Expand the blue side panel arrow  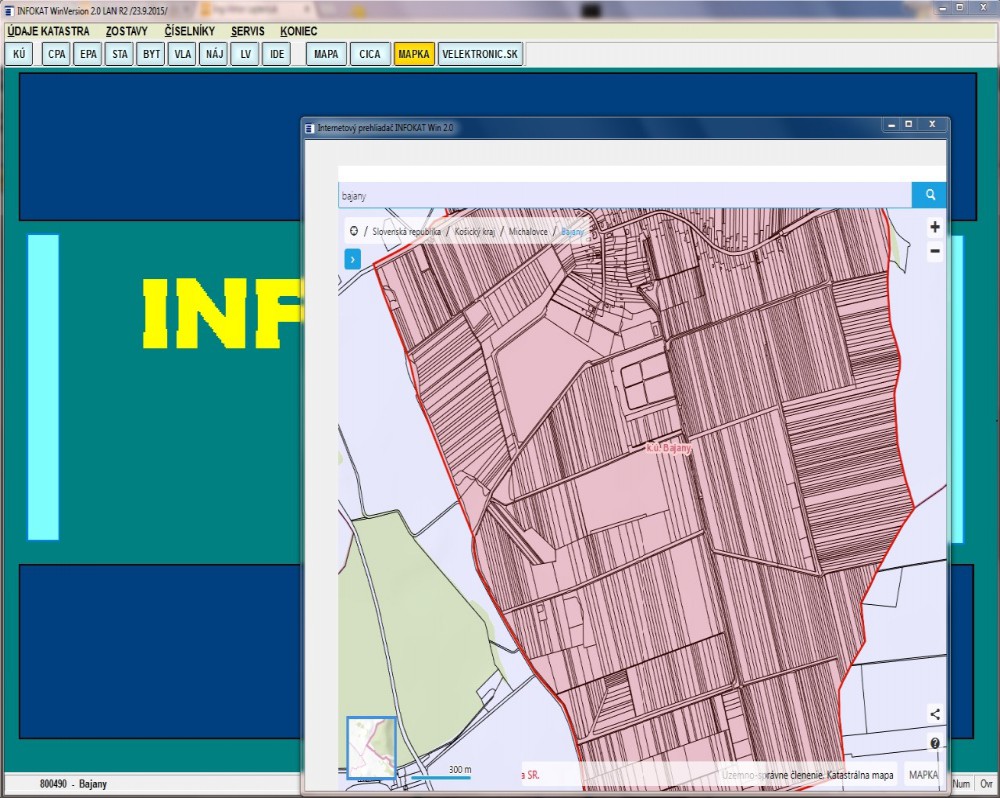click(352, 259)
